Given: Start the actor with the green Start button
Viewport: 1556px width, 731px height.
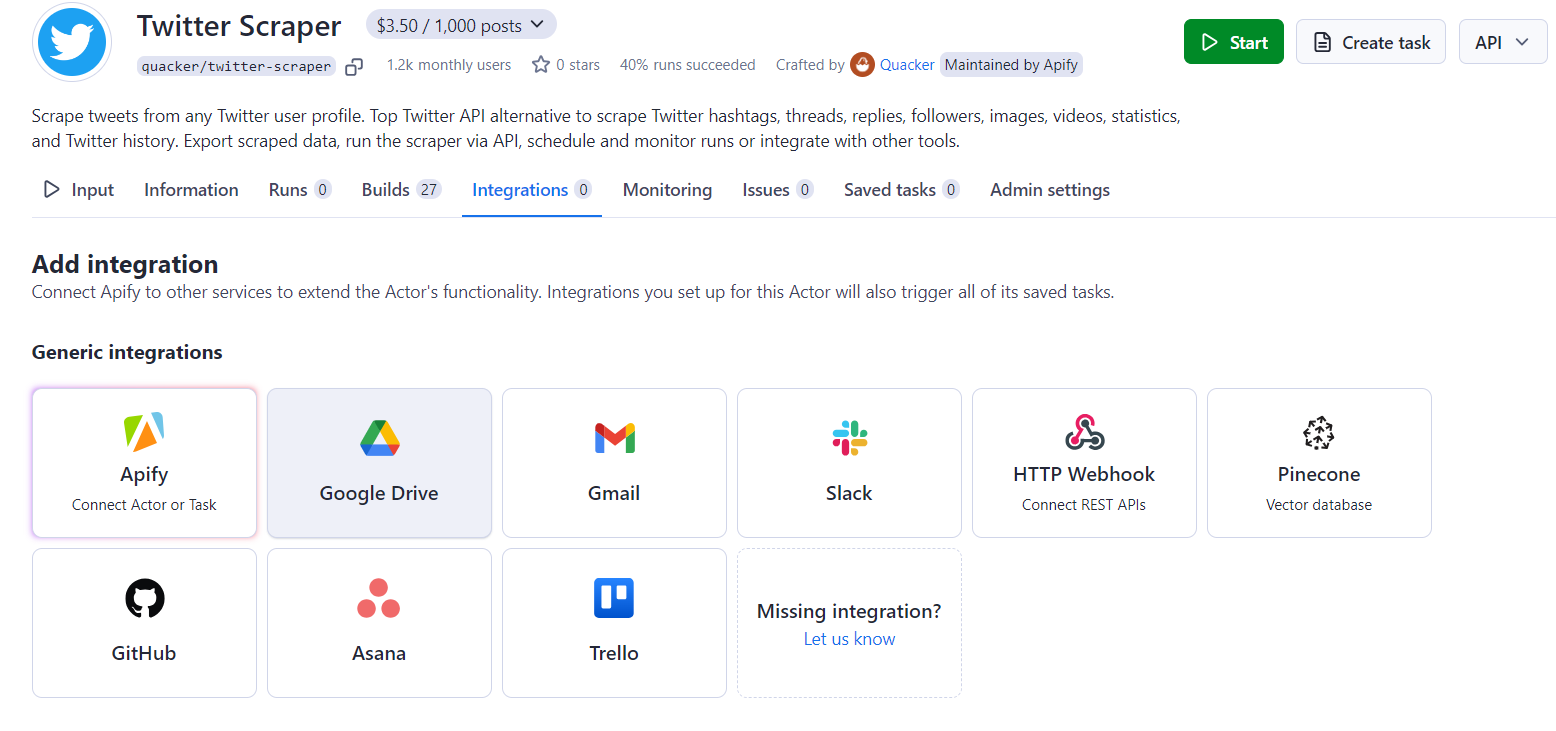Looking at the screenshot, I should pos(1234,42).
